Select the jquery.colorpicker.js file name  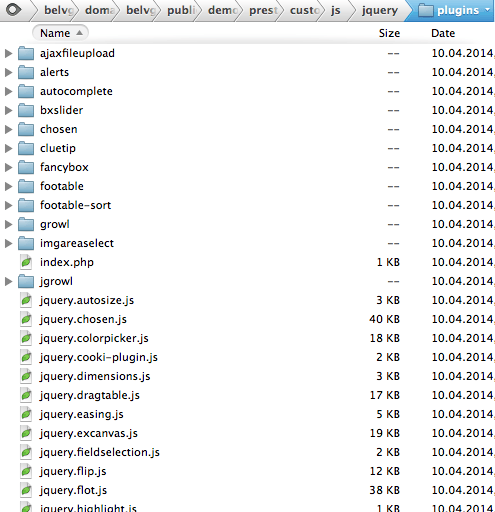(94, 338)
